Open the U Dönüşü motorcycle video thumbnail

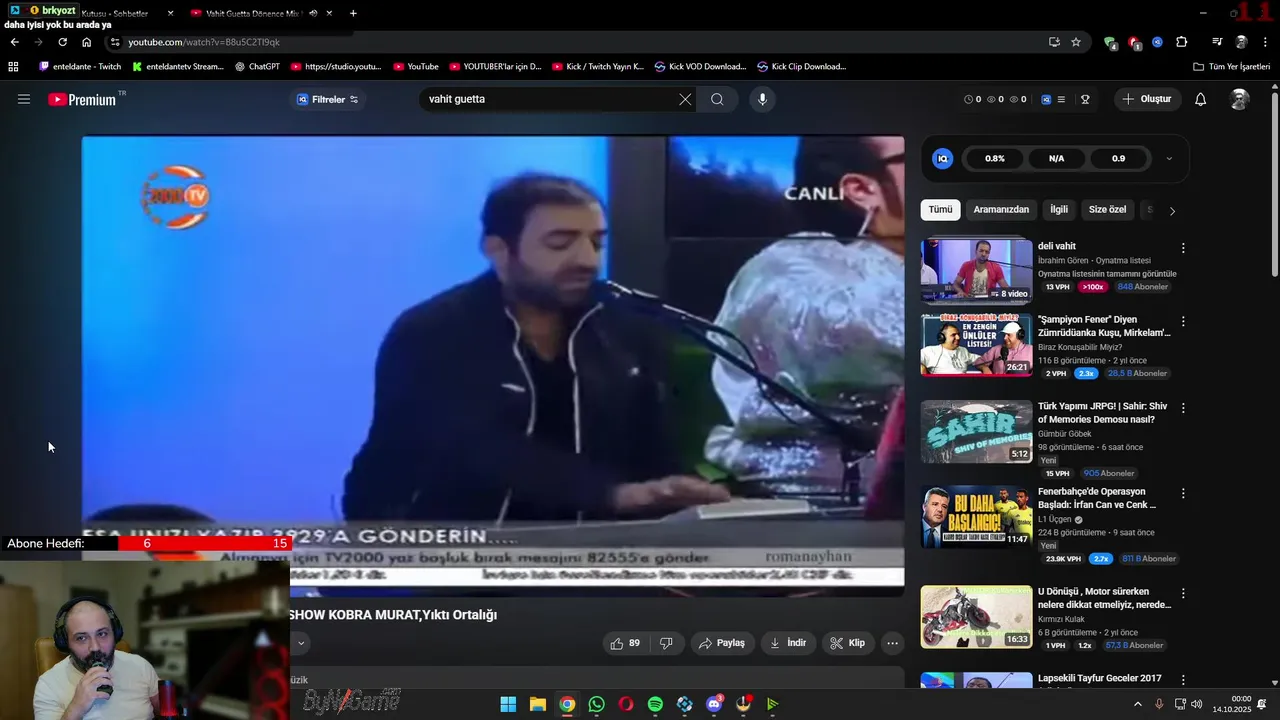(x=976, y=617)
